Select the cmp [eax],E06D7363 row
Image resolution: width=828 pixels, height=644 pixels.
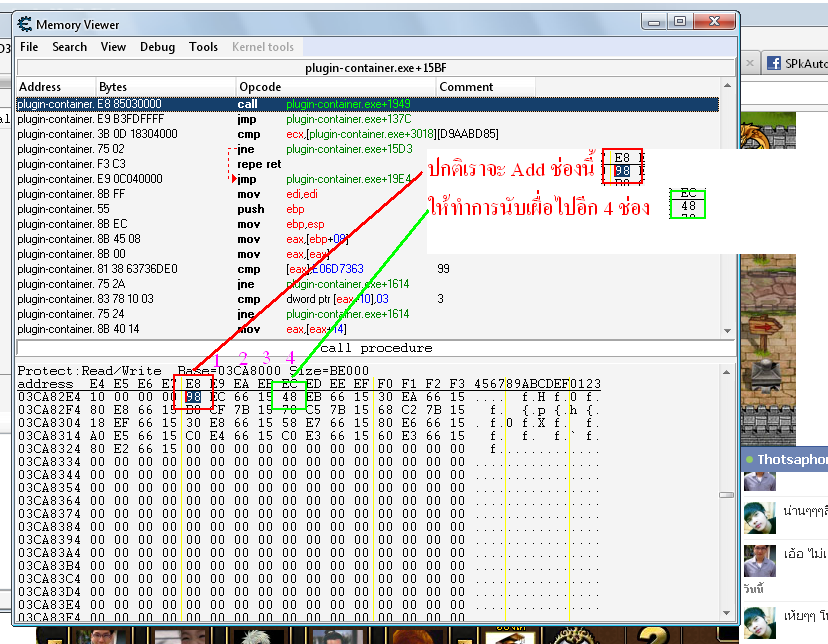tap(368, 269)
